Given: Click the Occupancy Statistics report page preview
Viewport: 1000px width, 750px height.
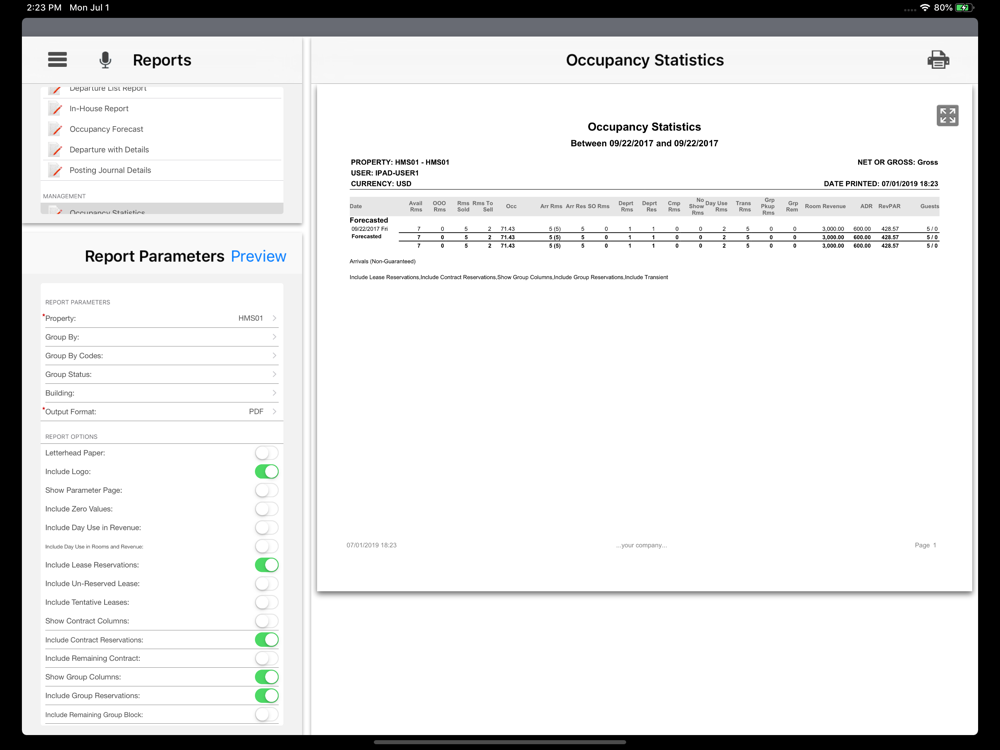Looking at the screenshot, I should coord(644,338).
